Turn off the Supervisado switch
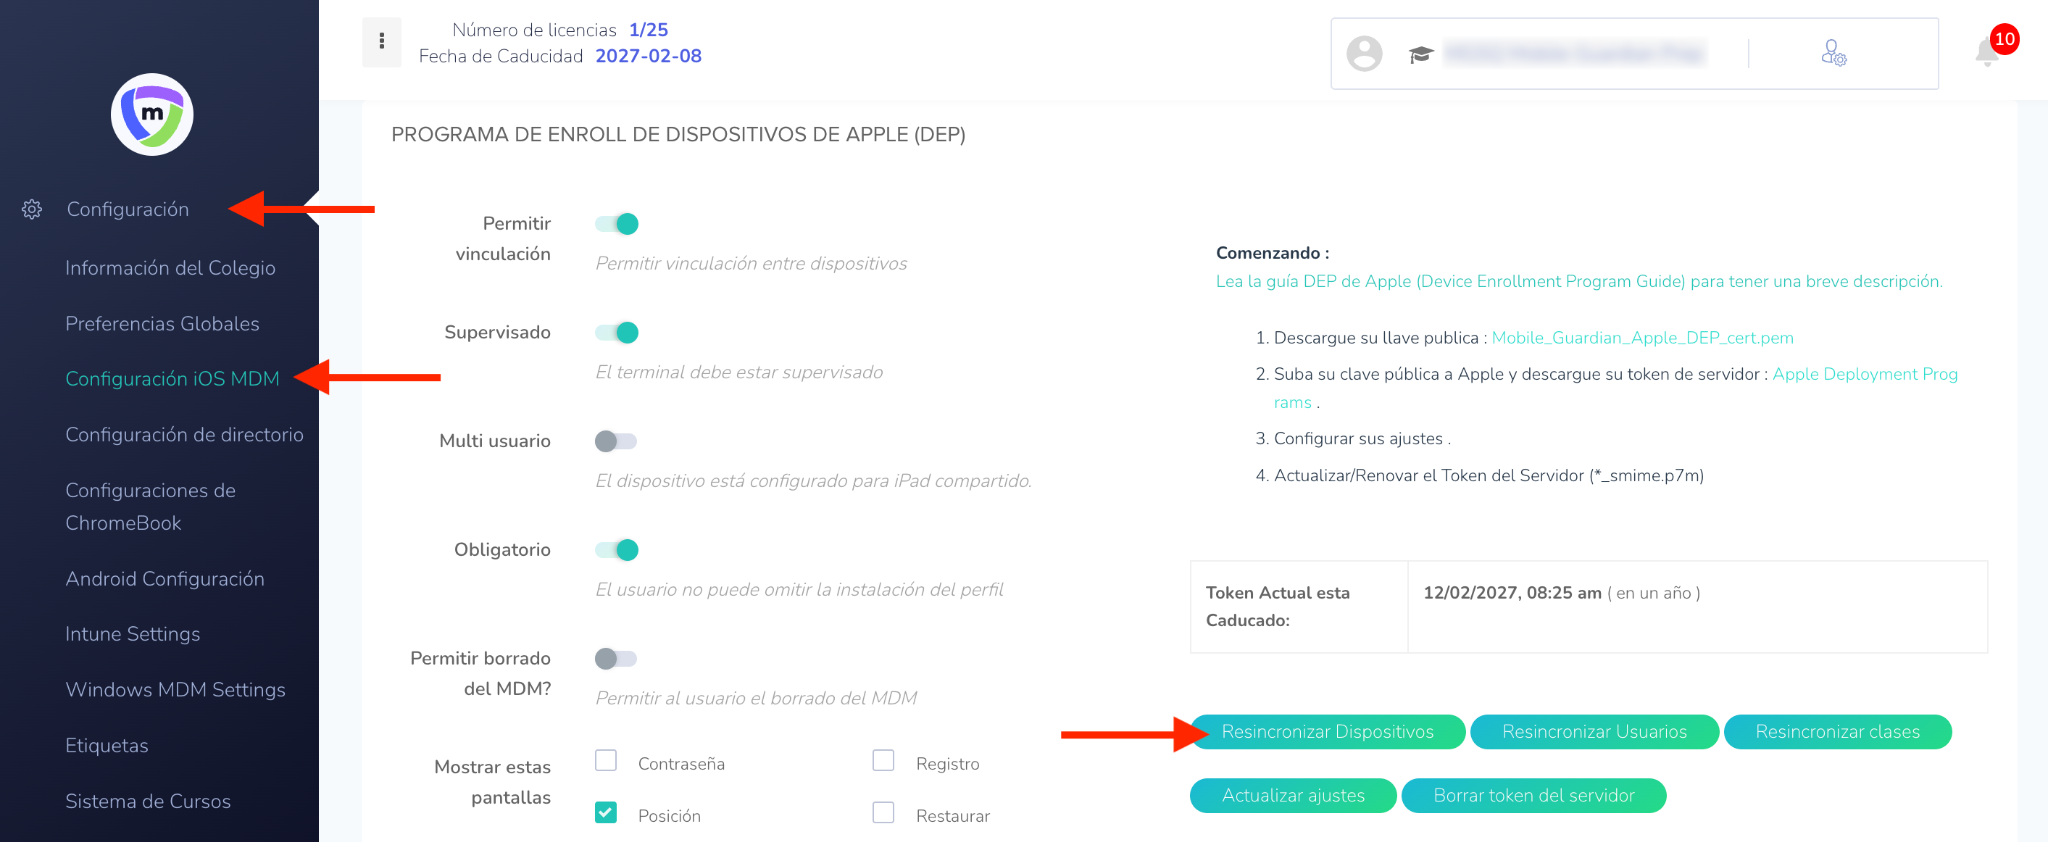This screenshot has width=2048, height=842. coord(617,333)
